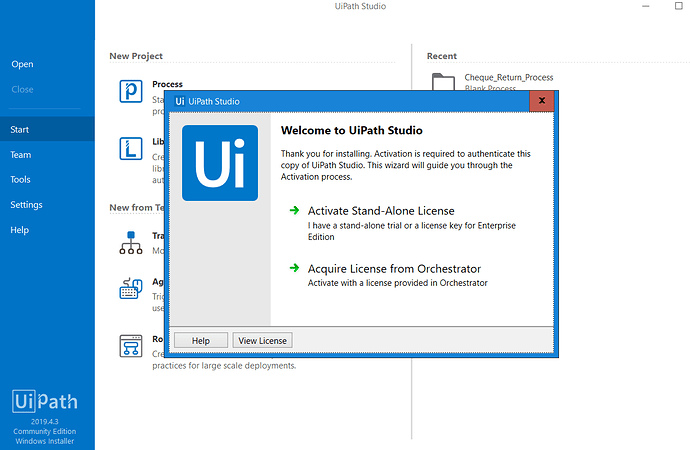Viewport: 690px width, 450px height.
Task: Select the Library project icon
Action: tap(131, 148)
